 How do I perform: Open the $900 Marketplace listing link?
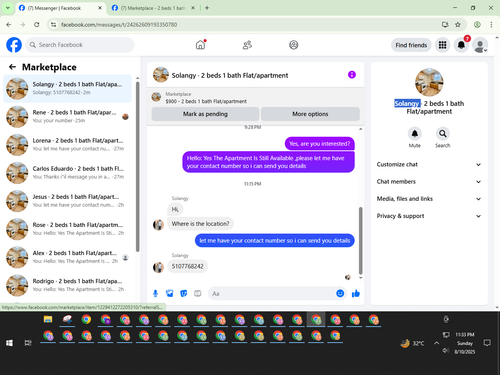[x=206, y=101]
